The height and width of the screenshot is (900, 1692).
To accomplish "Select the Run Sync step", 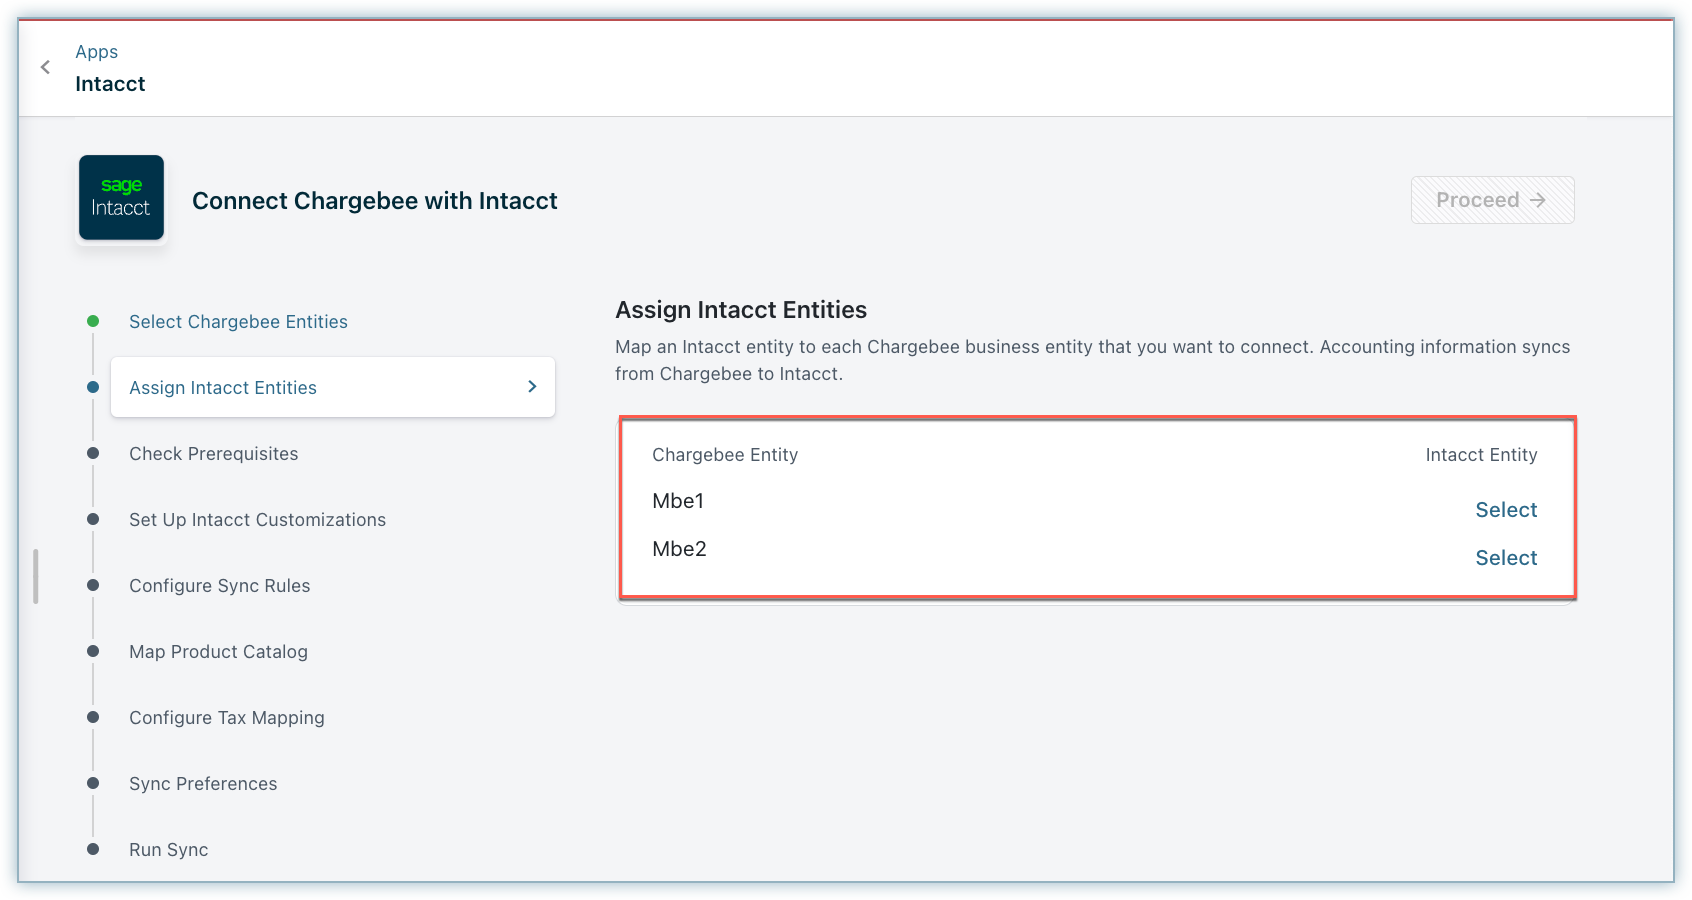I will tap(168, 850).
